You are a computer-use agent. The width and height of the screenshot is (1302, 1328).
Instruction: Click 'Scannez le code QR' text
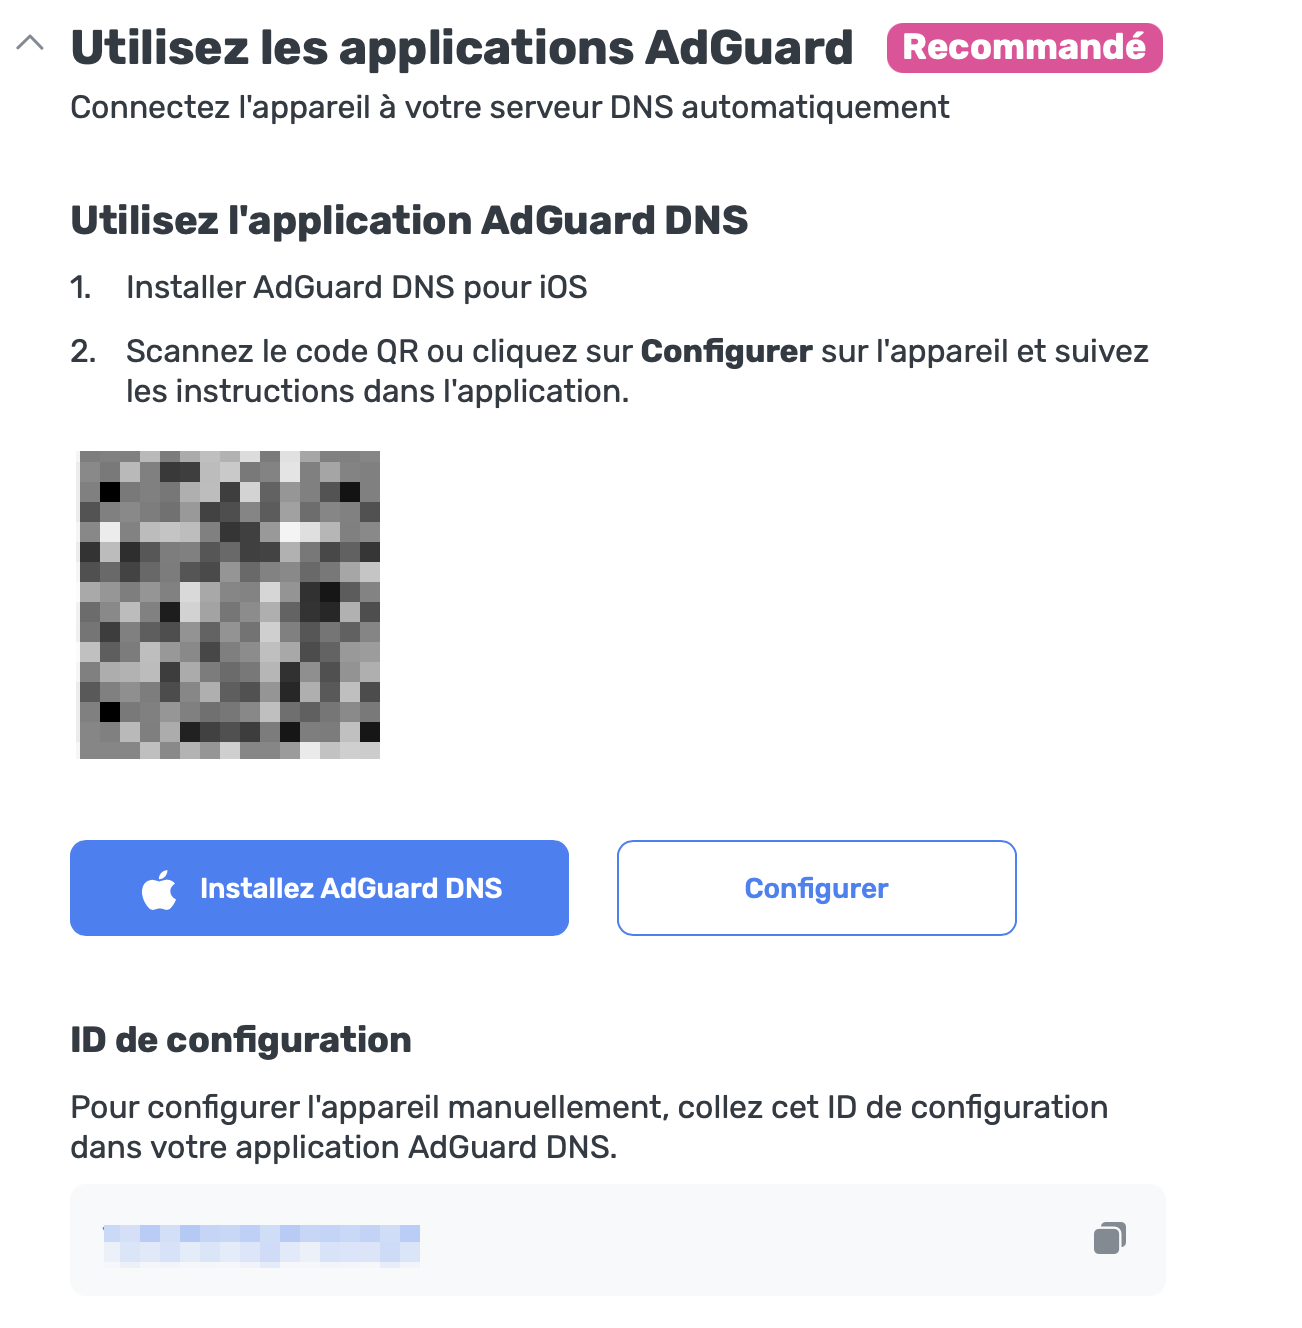click(x=272, y=352)
